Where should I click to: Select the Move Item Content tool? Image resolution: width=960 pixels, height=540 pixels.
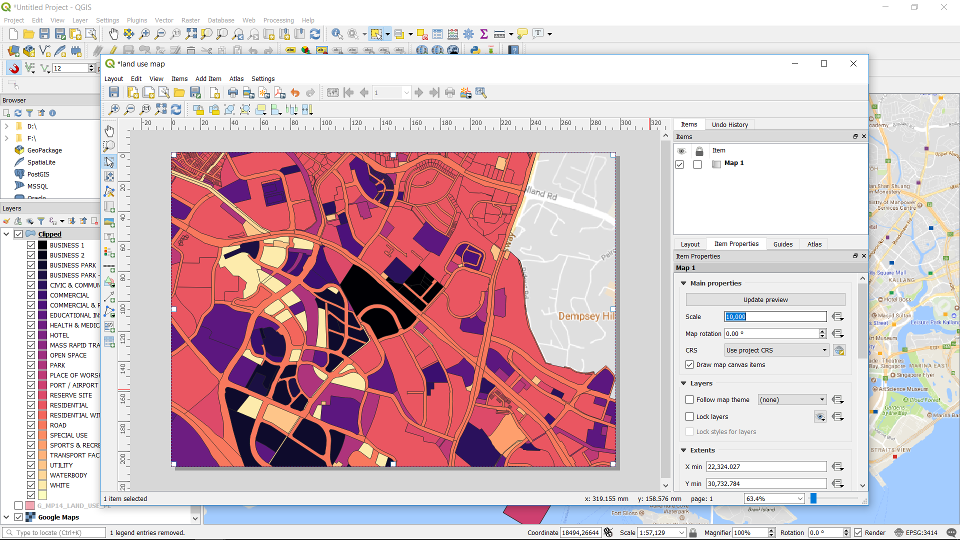pyautogui.click(x=109, y=176)
